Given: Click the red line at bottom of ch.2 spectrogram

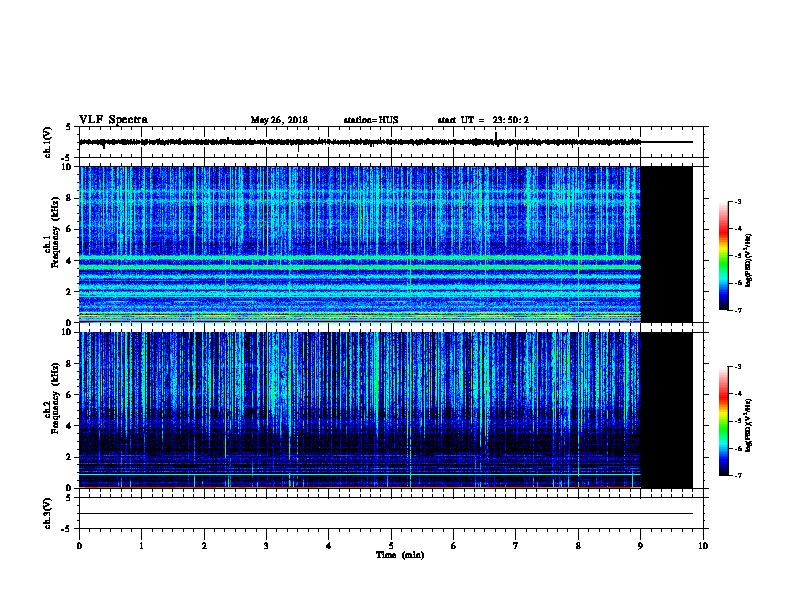Looking at the screenshot, I should coord(360,487).
